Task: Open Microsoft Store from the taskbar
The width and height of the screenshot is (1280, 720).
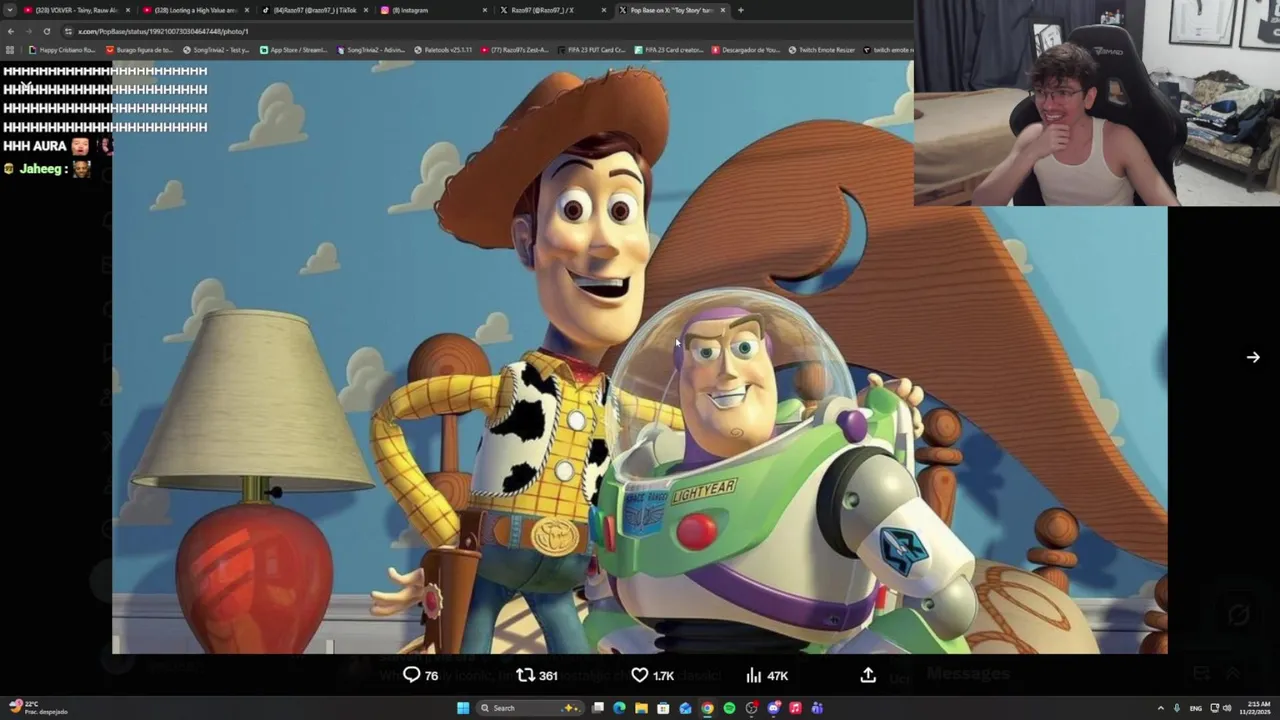Action: coord(663,708)
